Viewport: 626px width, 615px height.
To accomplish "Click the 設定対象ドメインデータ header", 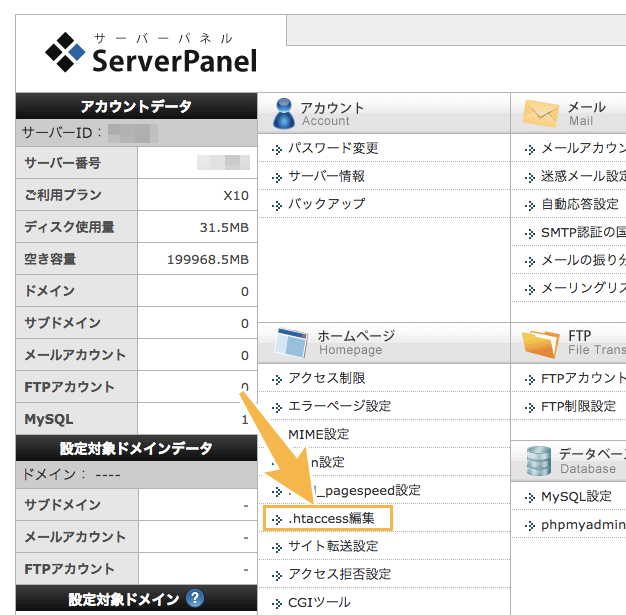I will pyautogui.click(x=136, y=448).
